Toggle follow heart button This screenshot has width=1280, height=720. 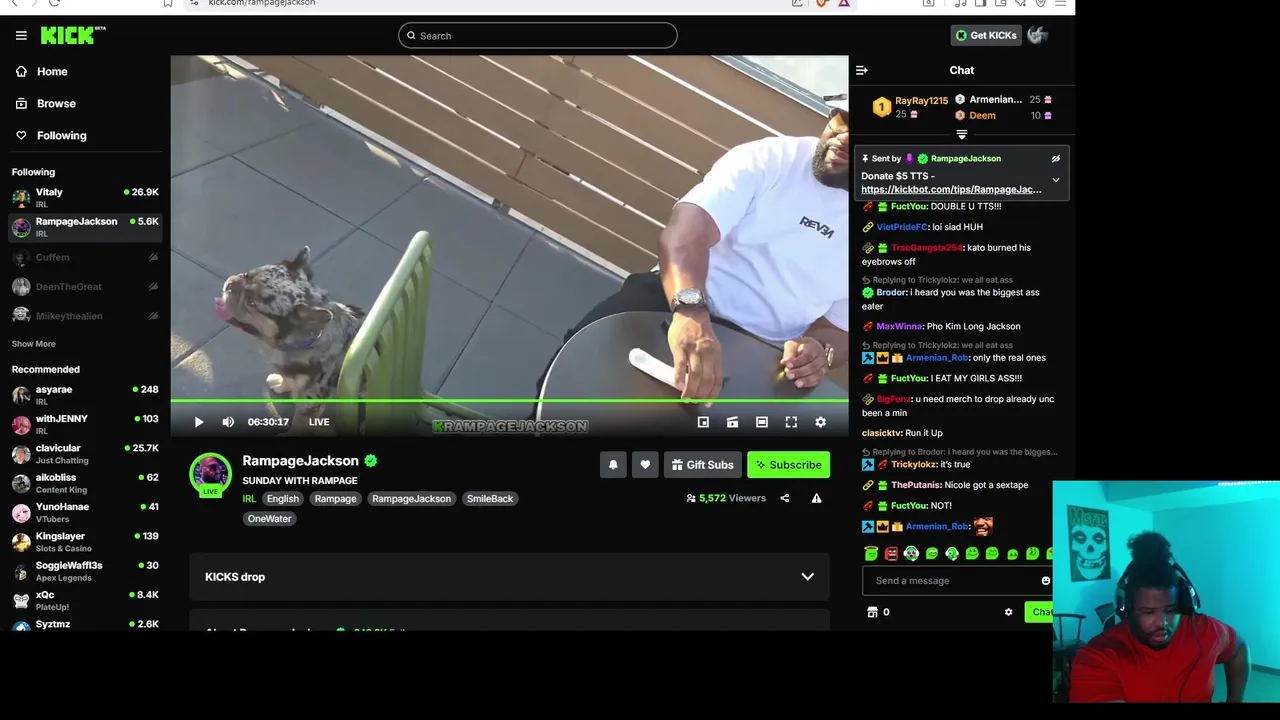pyautogui.click(x=645, y=465)
